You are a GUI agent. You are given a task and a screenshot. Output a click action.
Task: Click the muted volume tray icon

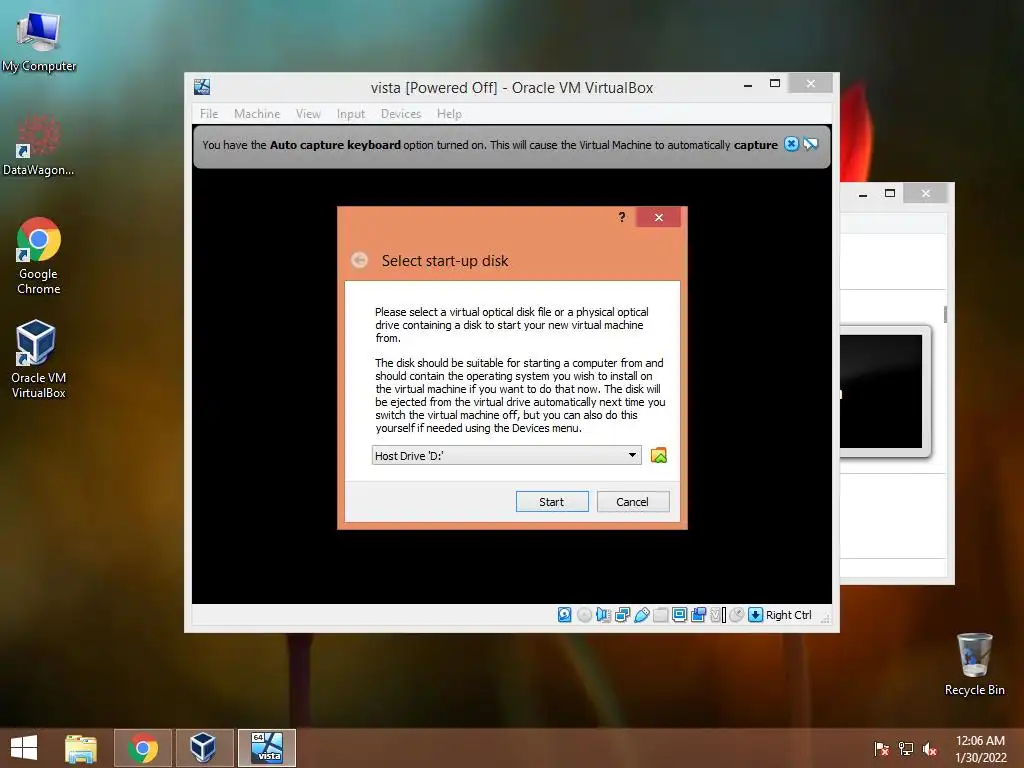(930, 748)
